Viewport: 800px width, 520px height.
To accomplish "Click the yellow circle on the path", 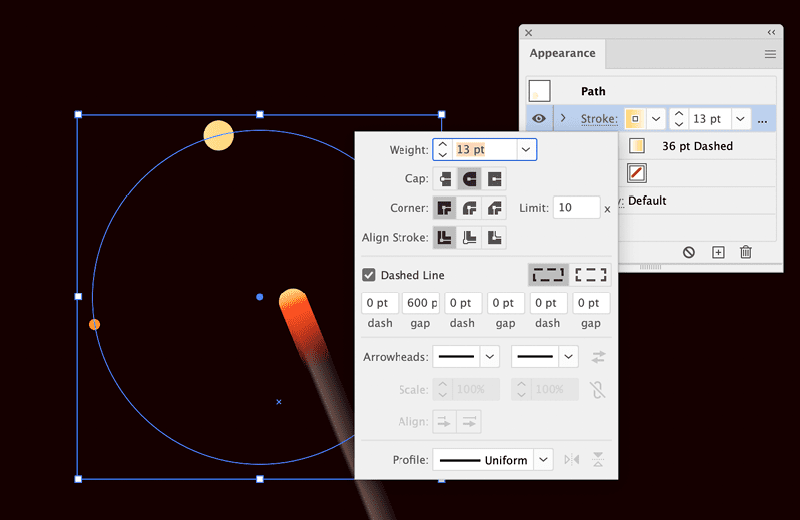I will [219, 135].
